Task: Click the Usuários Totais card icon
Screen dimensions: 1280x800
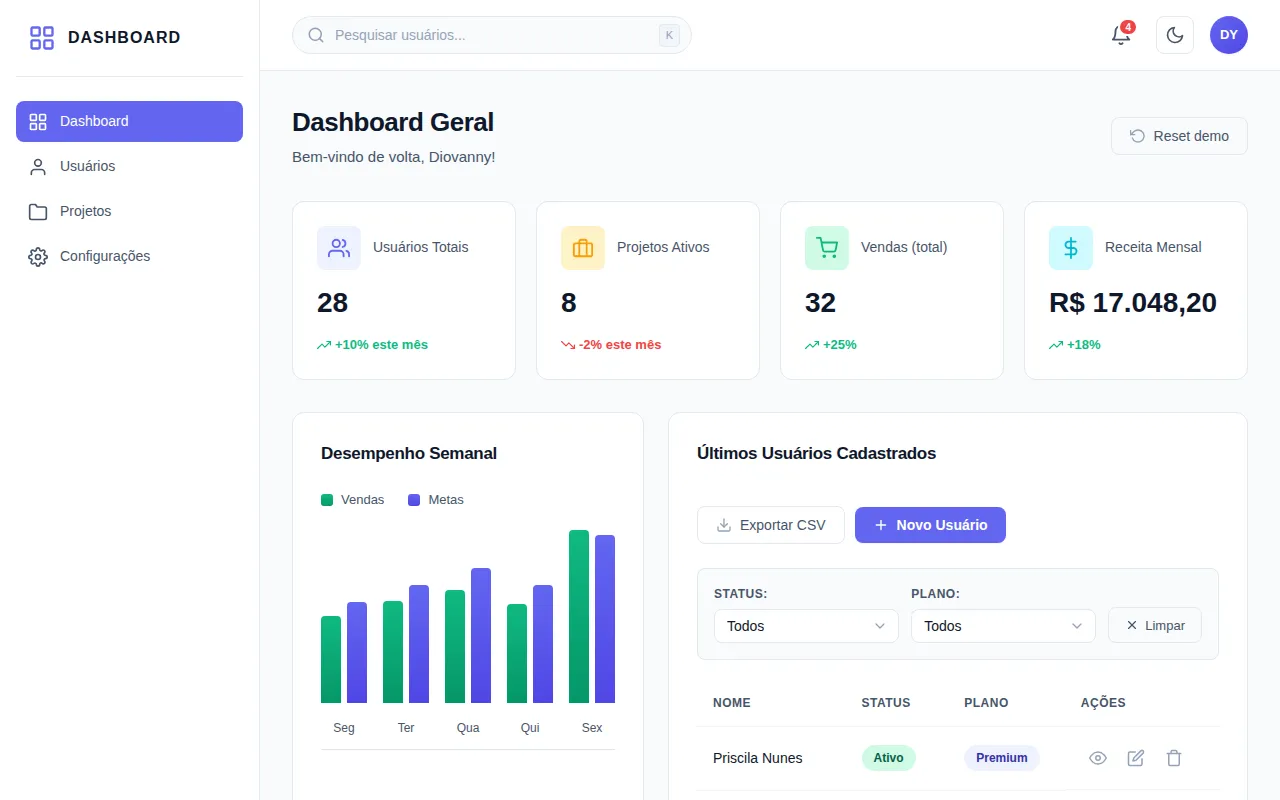Action: tap(339, 248)
